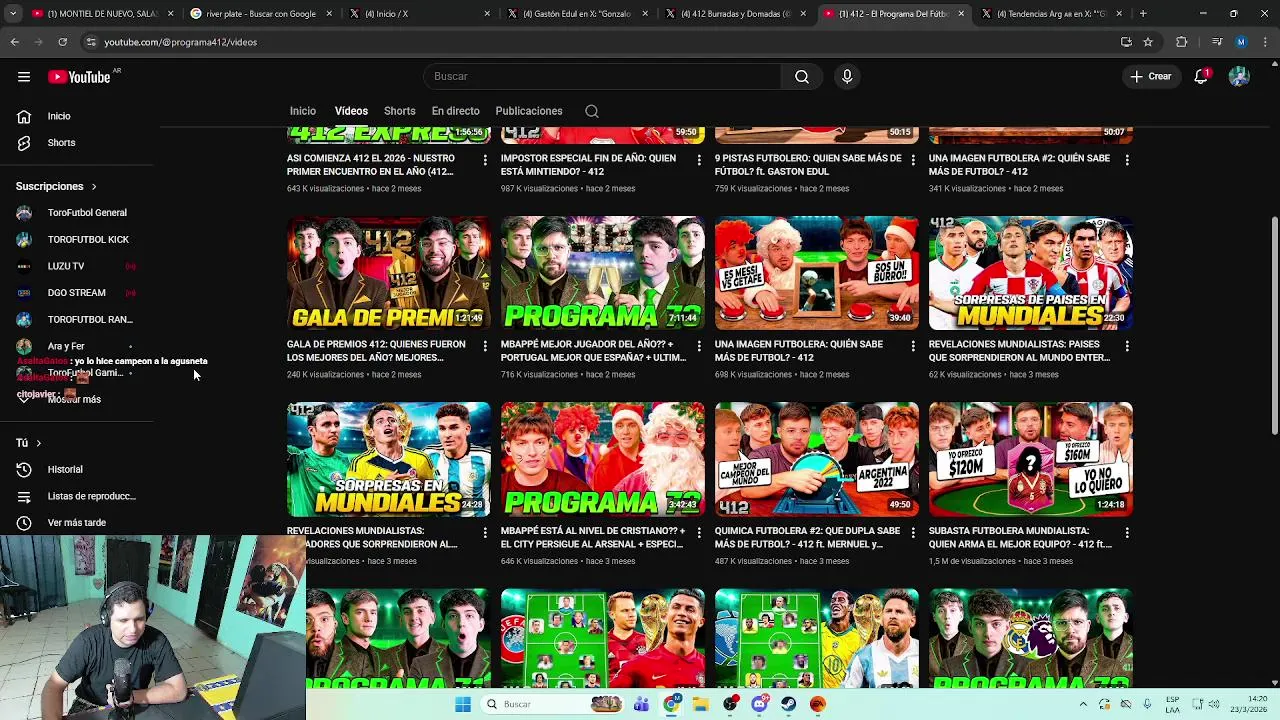The image size is (1280, 720).
Task: Search within channel using magnifier icon
Action: [x=592, y=111]
